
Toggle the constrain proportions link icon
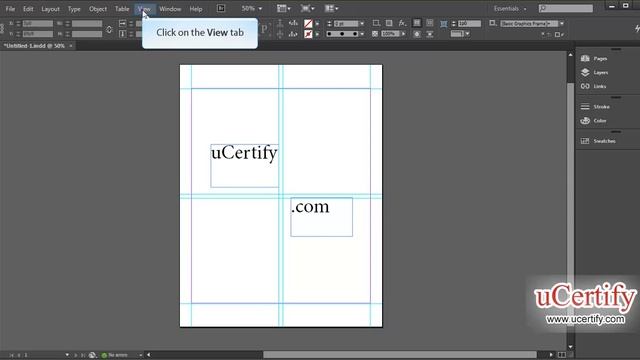tap(109, 29)
